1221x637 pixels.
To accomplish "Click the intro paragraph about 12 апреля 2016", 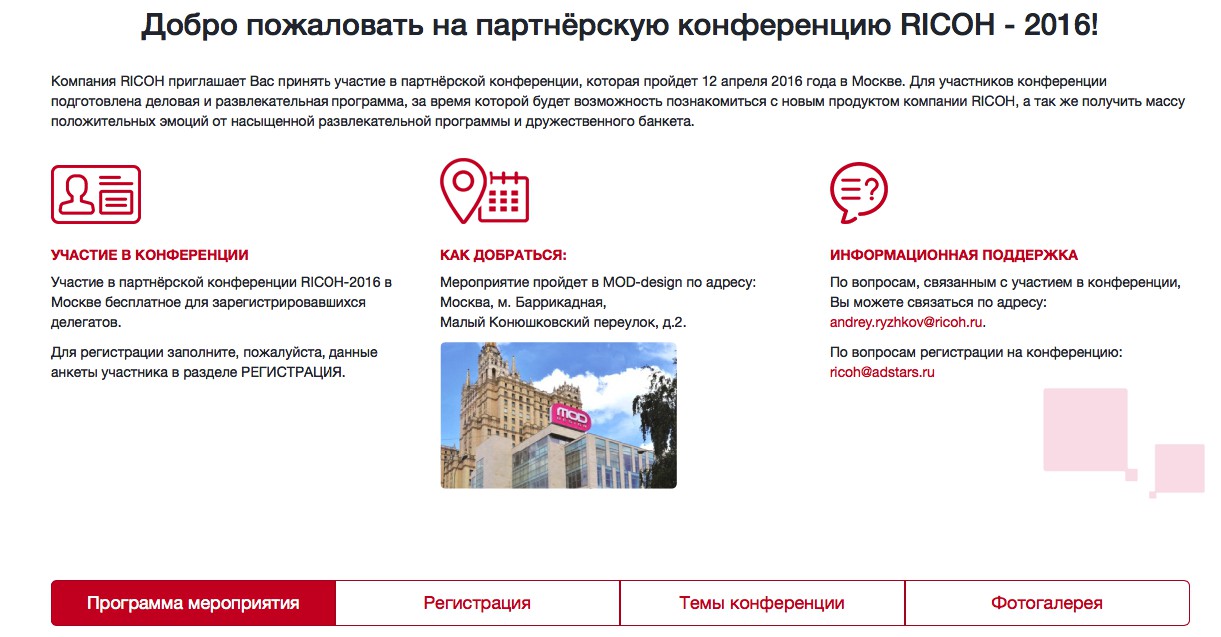I will pyautogui.click(x=610, y=101).
